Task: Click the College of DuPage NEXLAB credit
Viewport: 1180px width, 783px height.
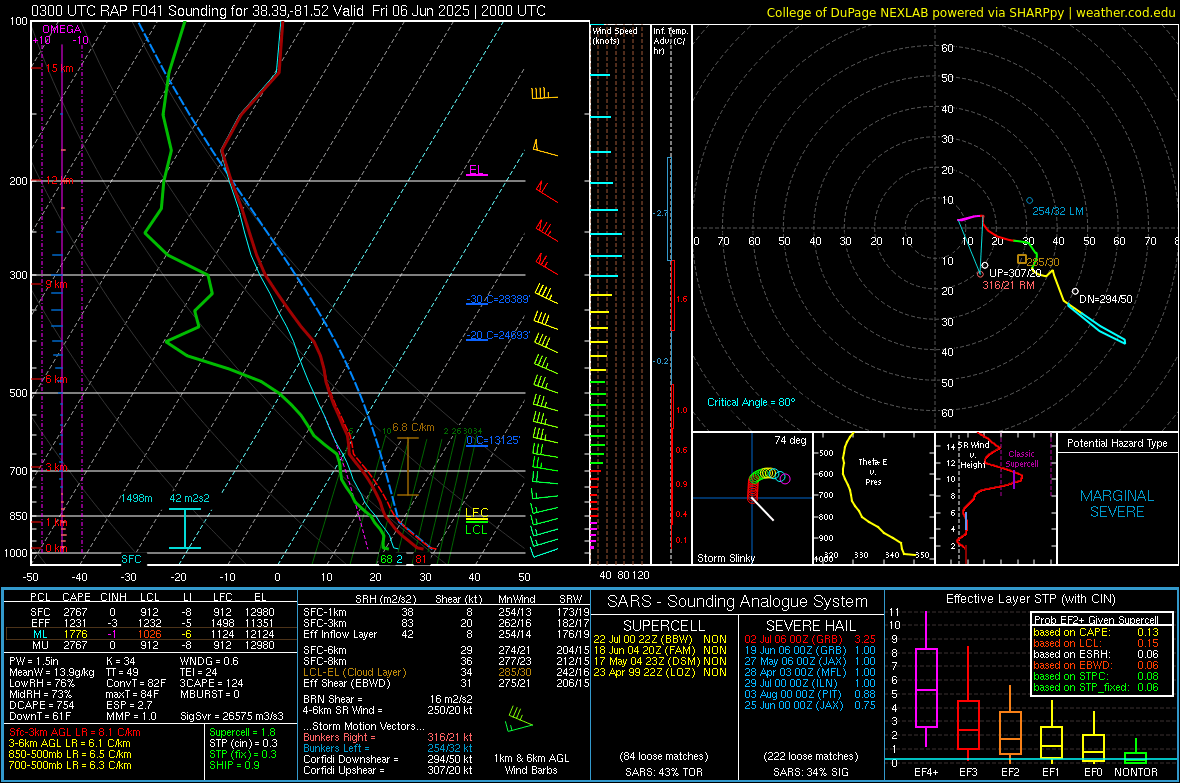Action: pos(970,12)
